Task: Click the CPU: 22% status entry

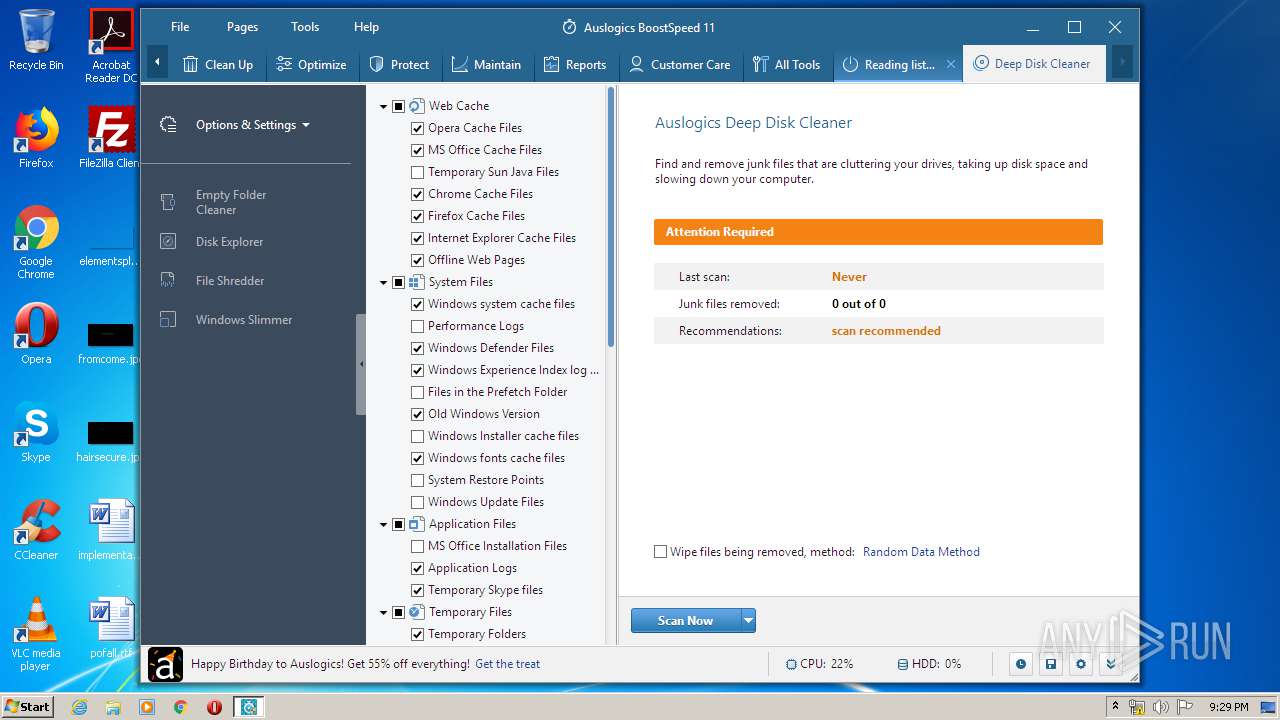Action: [820, 664]
